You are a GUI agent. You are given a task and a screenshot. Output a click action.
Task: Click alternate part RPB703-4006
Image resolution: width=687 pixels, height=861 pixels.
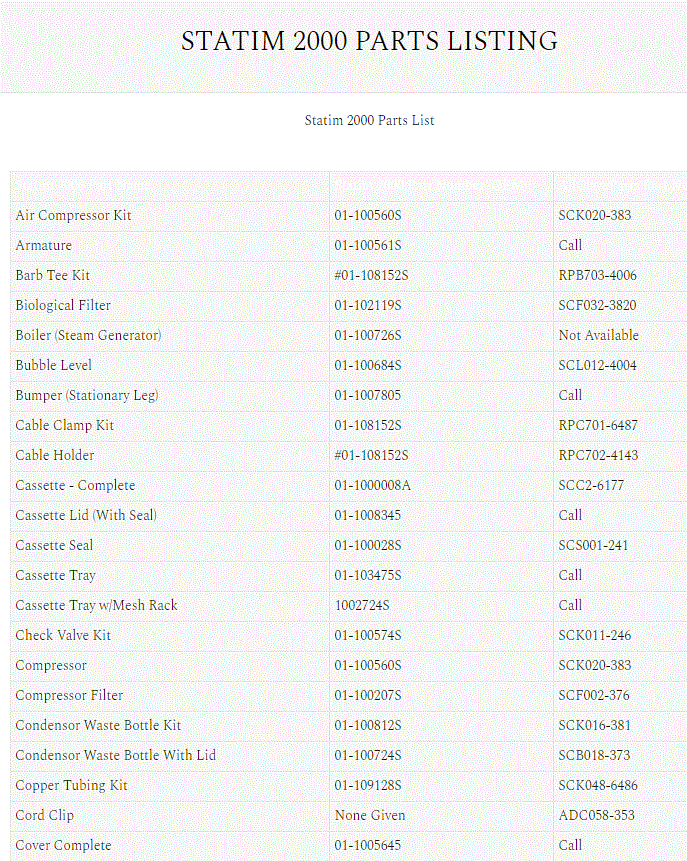(597, 275)
